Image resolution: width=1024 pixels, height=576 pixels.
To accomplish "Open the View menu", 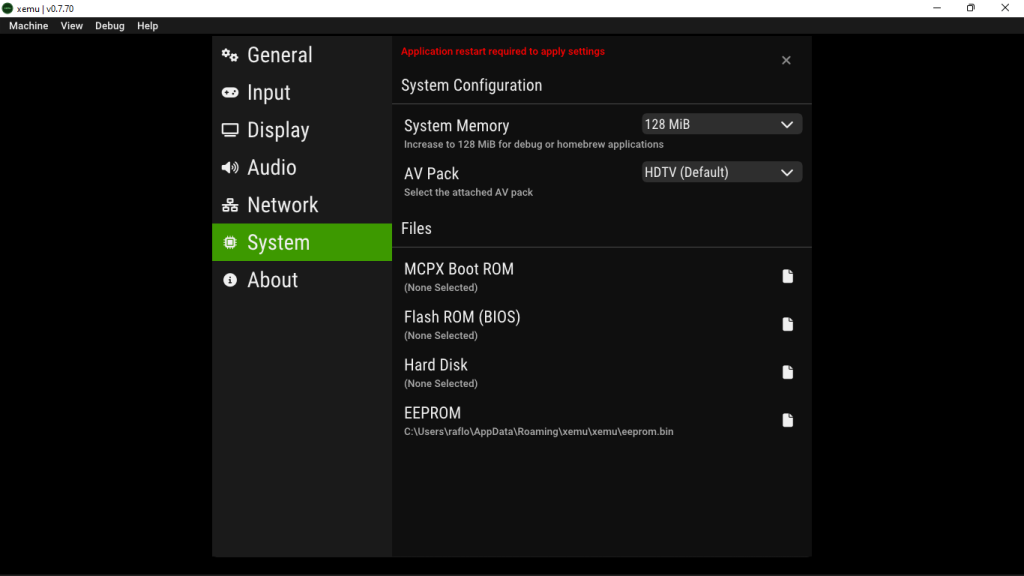I will tap(71, 25).
